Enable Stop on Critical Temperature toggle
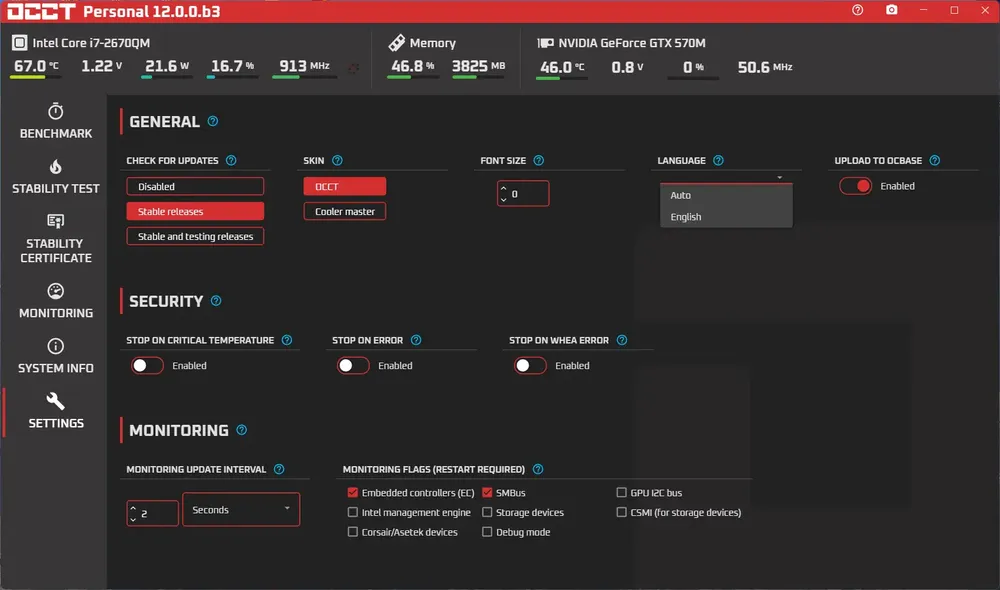The image size is (1000, 590). (x=147, y=365)
